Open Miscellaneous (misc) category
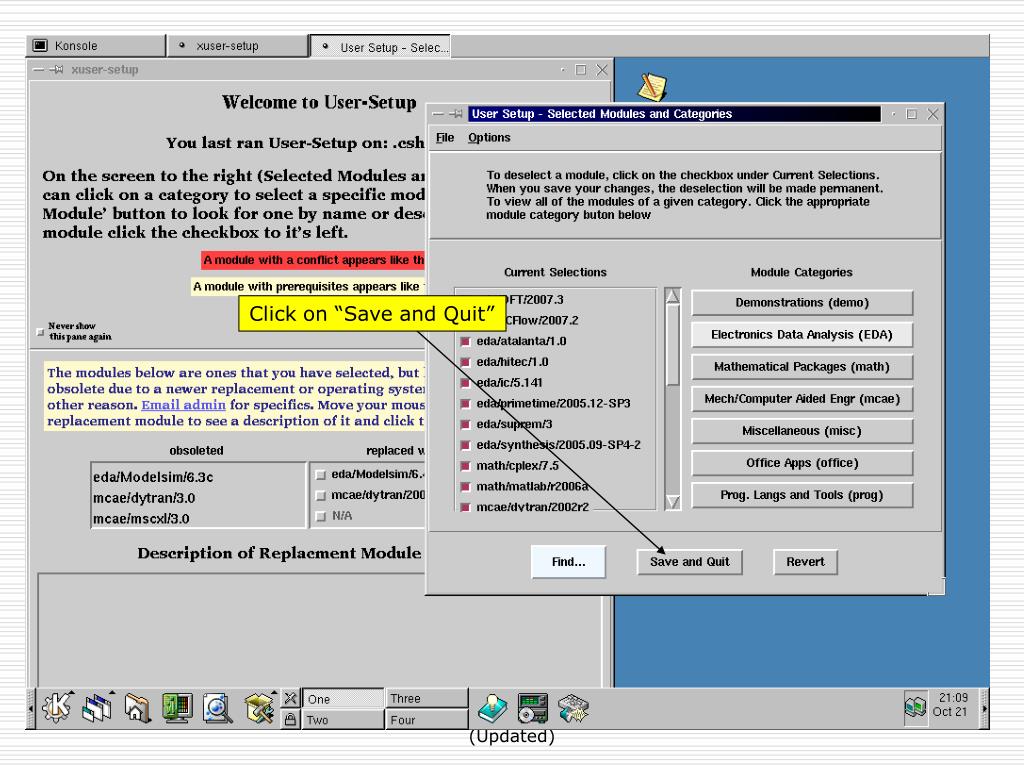Image resolution: width=1024 pixels, height=768 pixels. coord(802,430)
